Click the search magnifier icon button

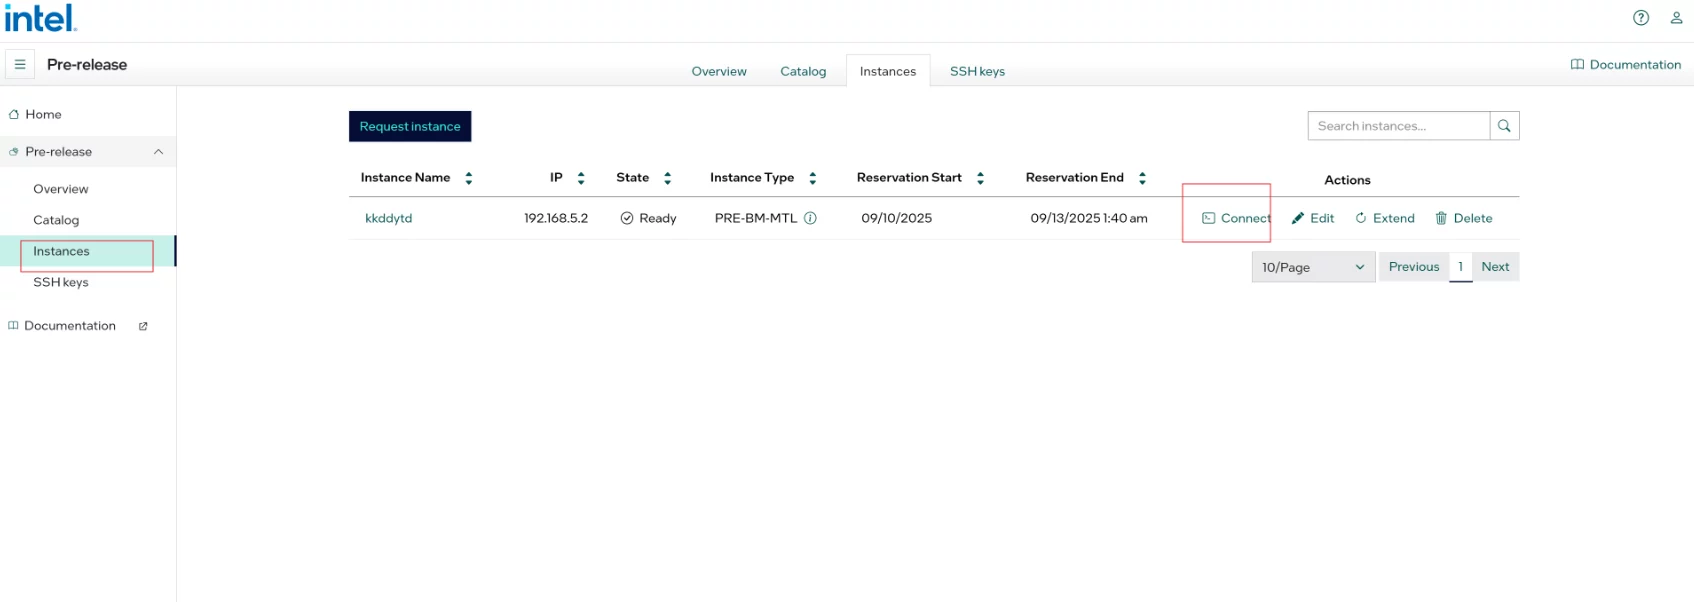click(x=1504, y=126)
